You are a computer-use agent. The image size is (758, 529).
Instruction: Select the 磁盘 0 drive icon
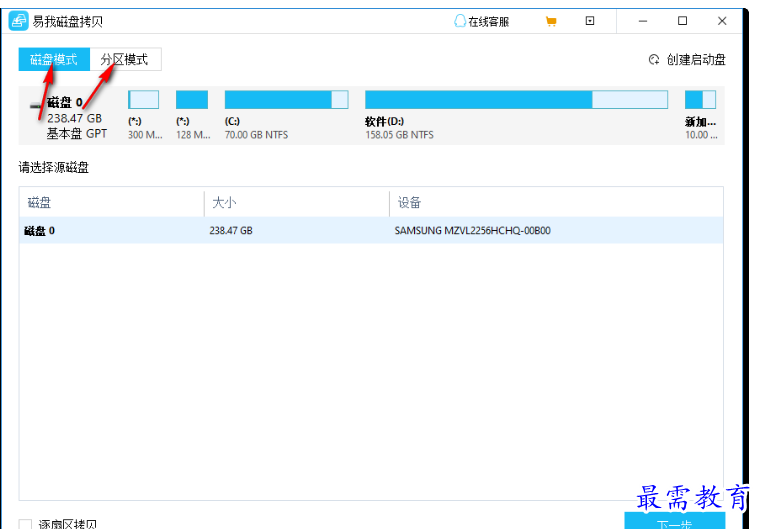tap(36, 104)
